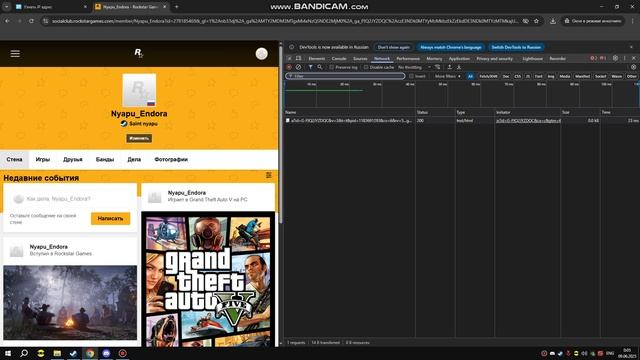Open a new Chrome tab
Screen dimensions: 640x360
tap(176, 7)
